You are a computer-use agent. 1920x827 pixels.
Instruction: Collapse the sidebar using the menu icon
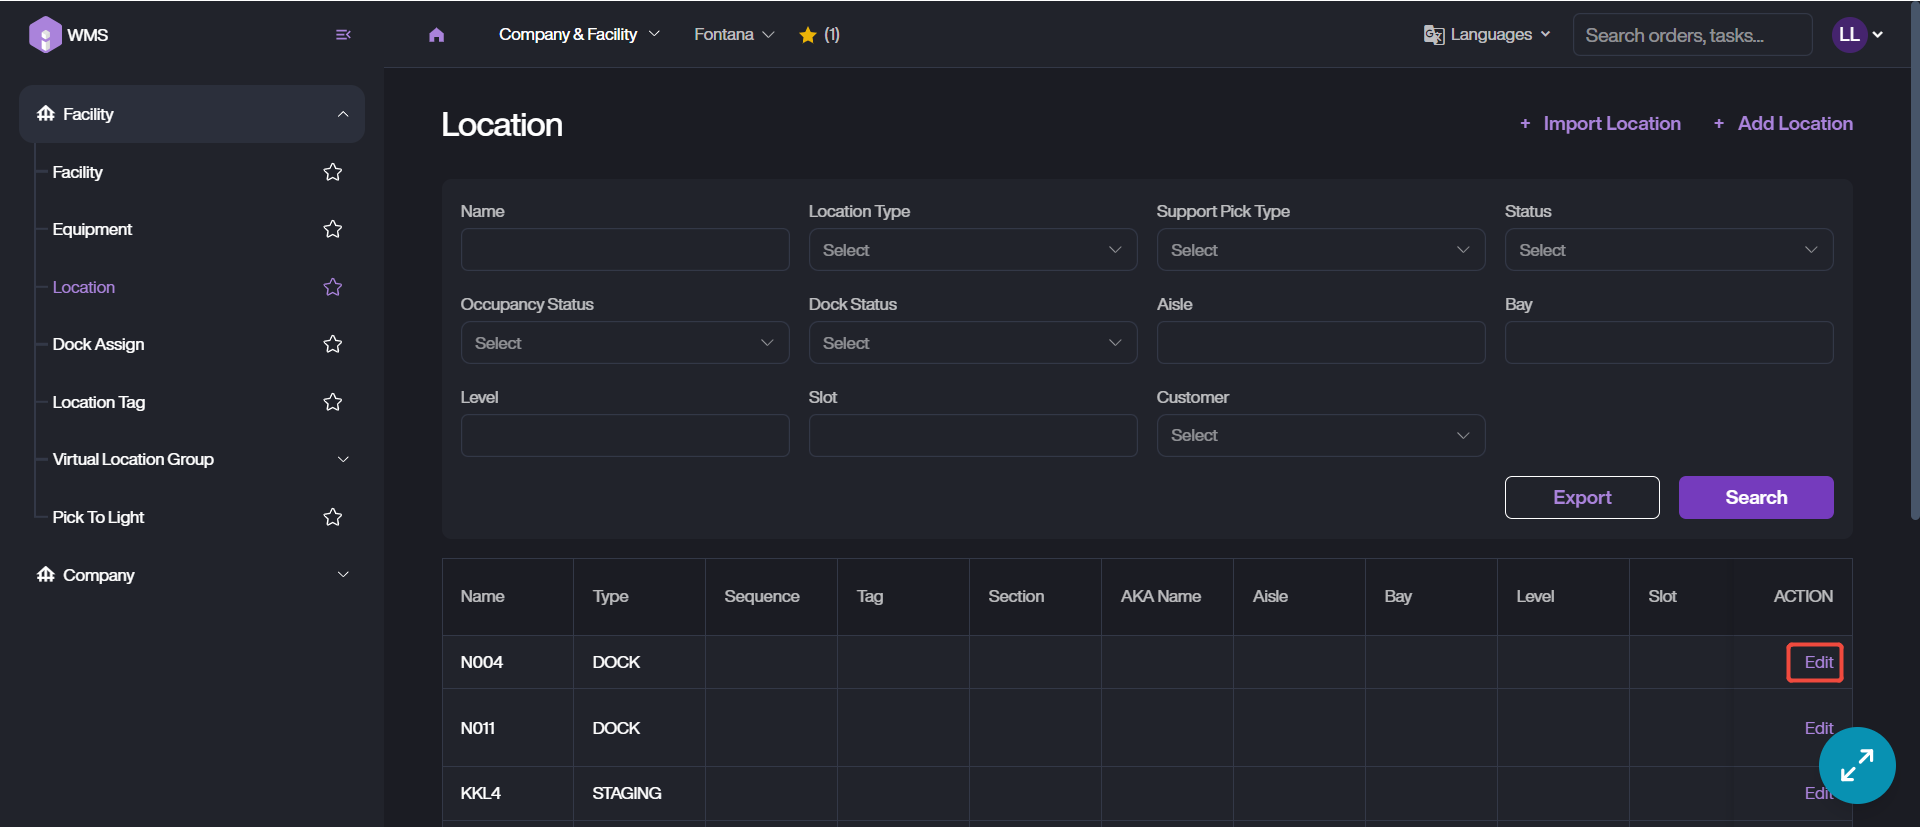[343, 35]
